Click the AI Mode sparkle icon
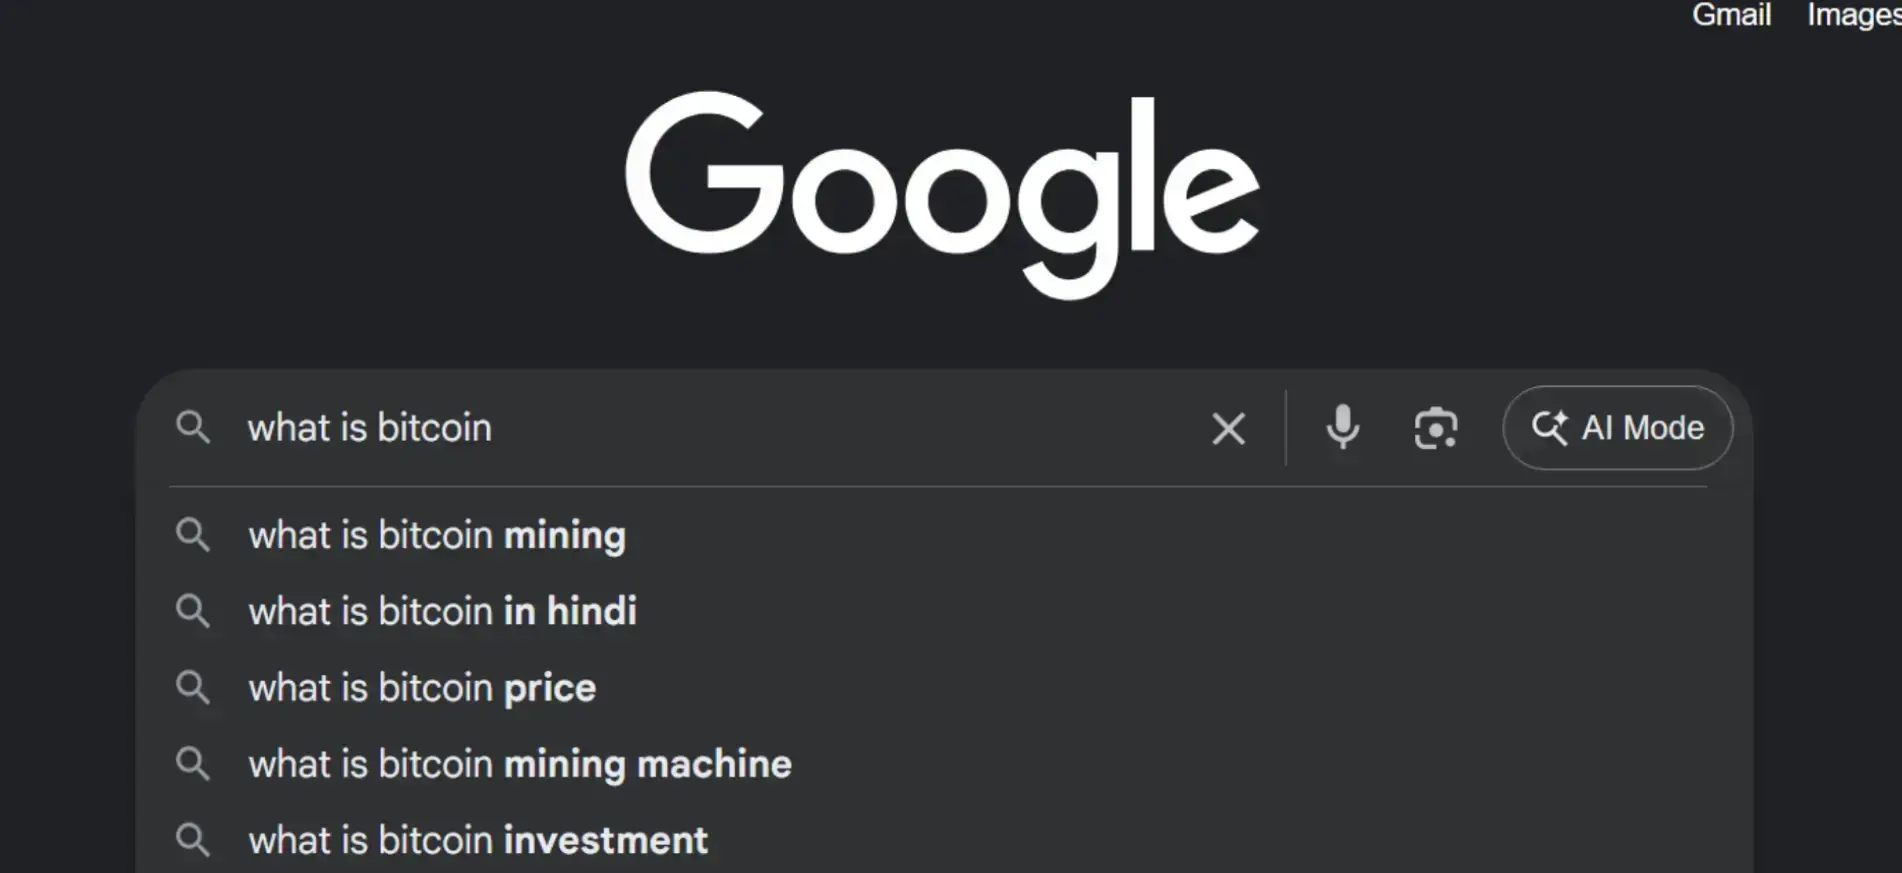 (x=1550, y=428)
